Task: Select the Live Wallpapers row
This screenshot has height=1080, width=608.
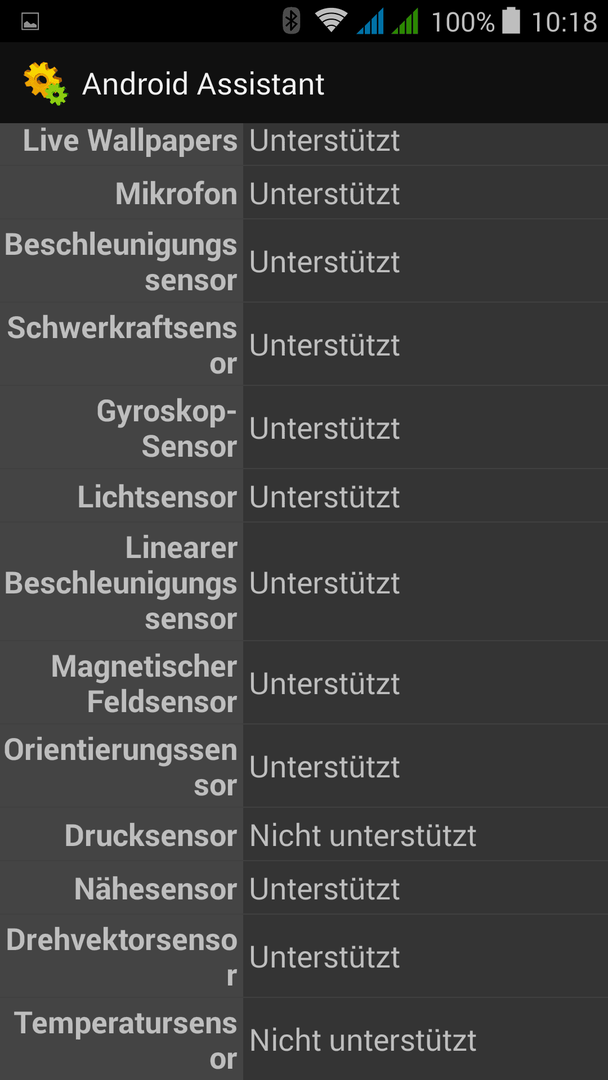Action: coord(304,141)
